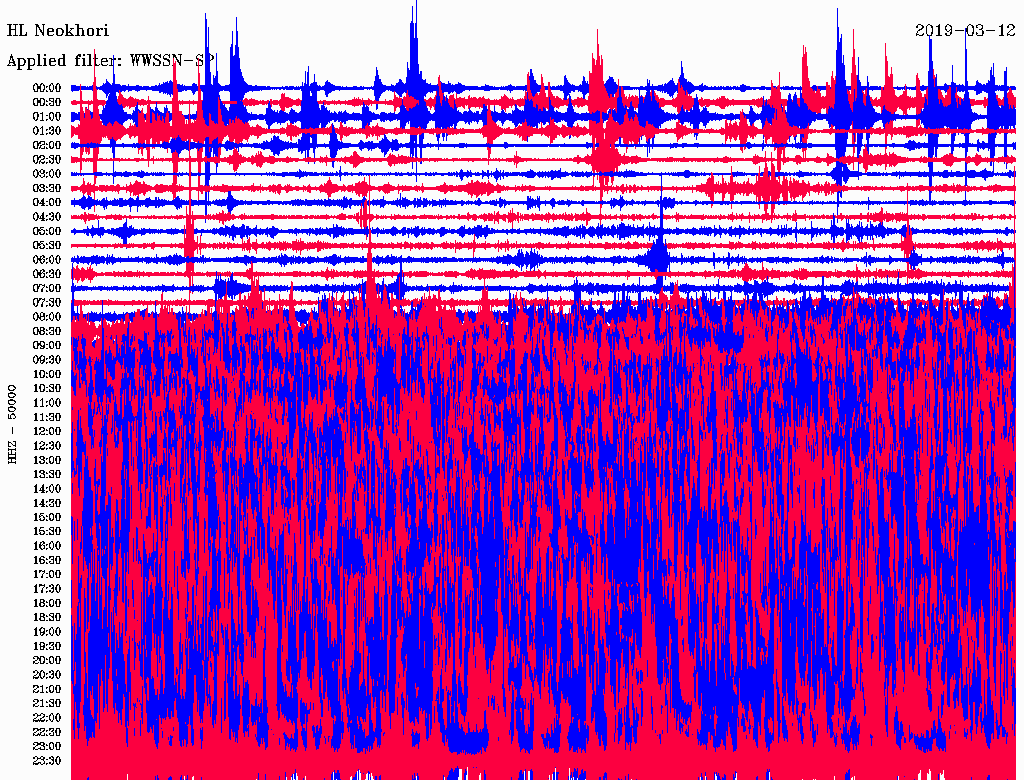Select the 11:00 time label
The image size is (1024, 780).
pos(47,403)
